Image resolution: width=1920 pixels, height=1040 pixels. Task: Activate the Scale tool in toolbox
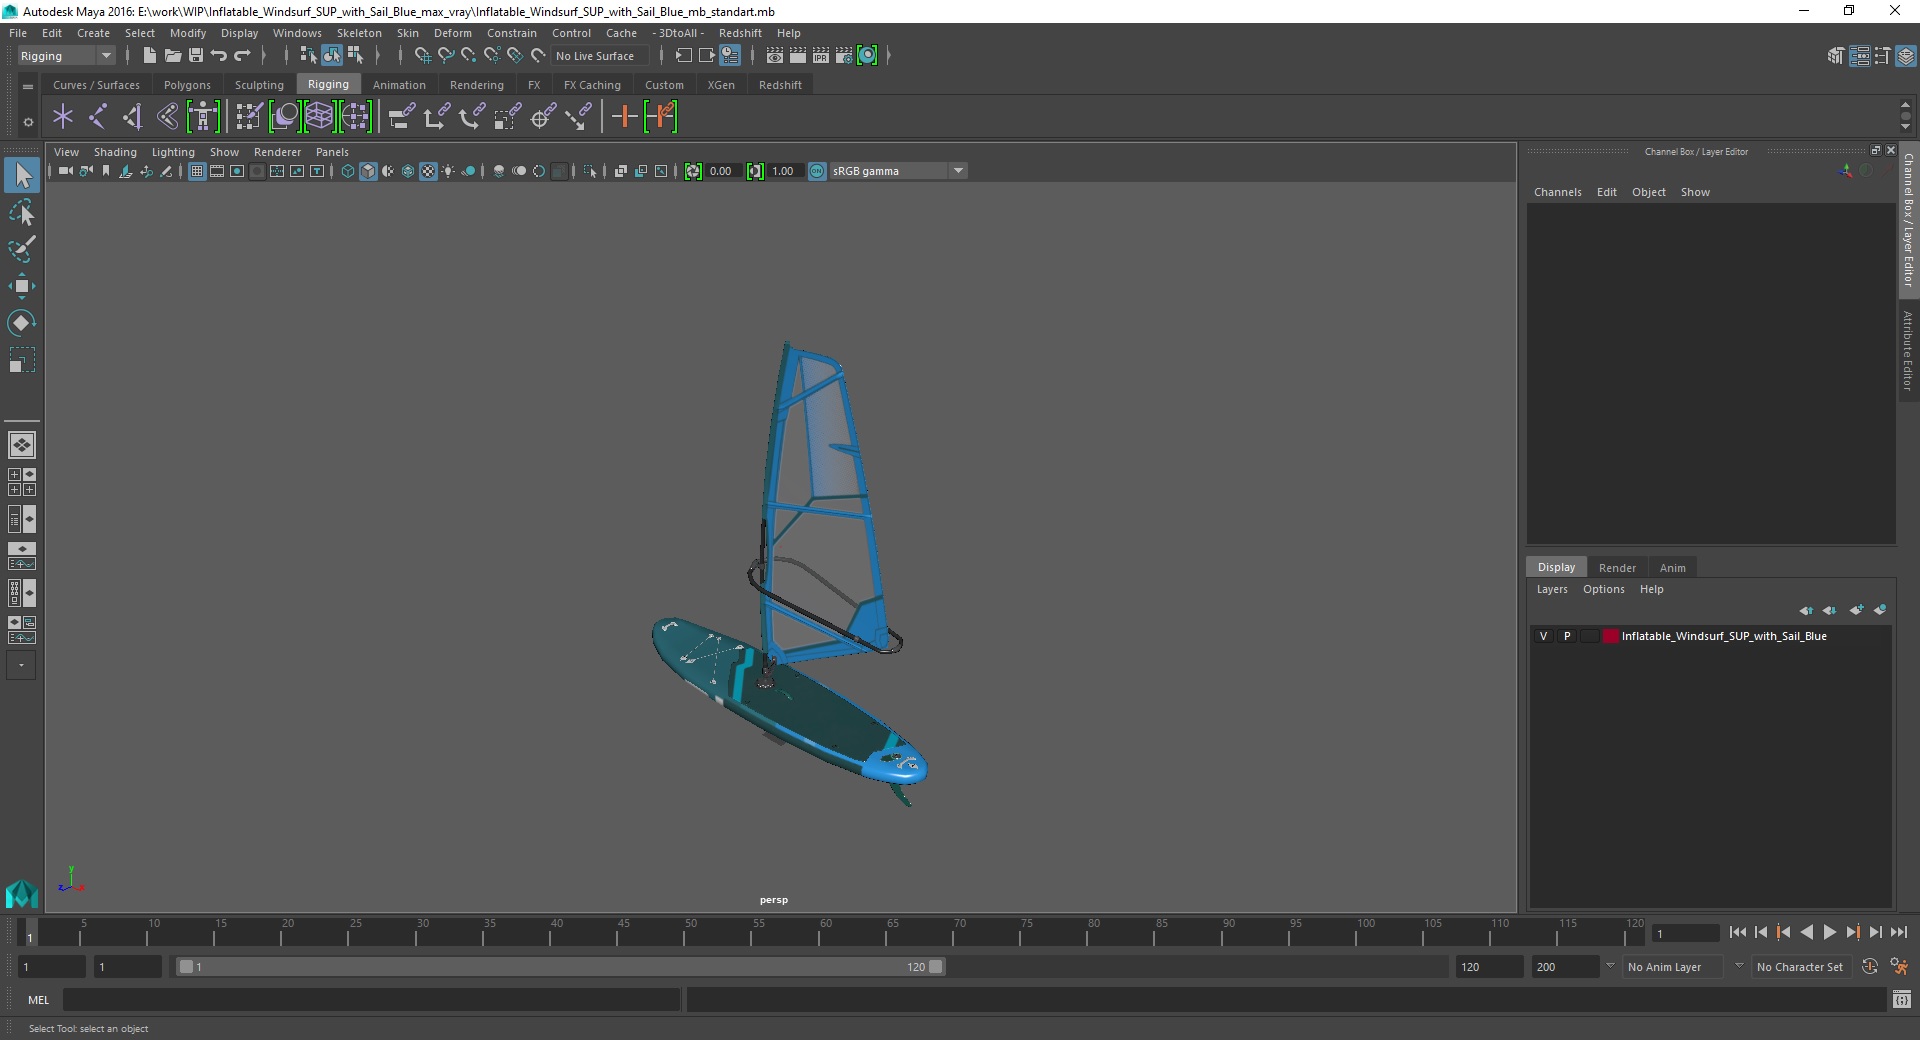coord(22,360)
